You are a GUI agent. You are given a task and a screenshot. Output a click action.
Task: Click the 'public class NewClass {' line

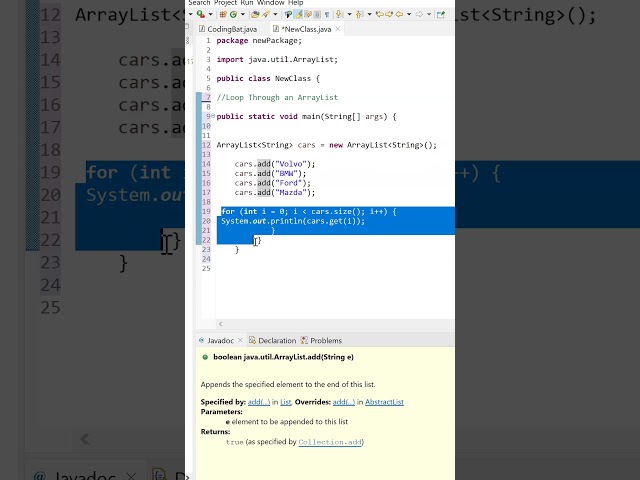[268, 78]
